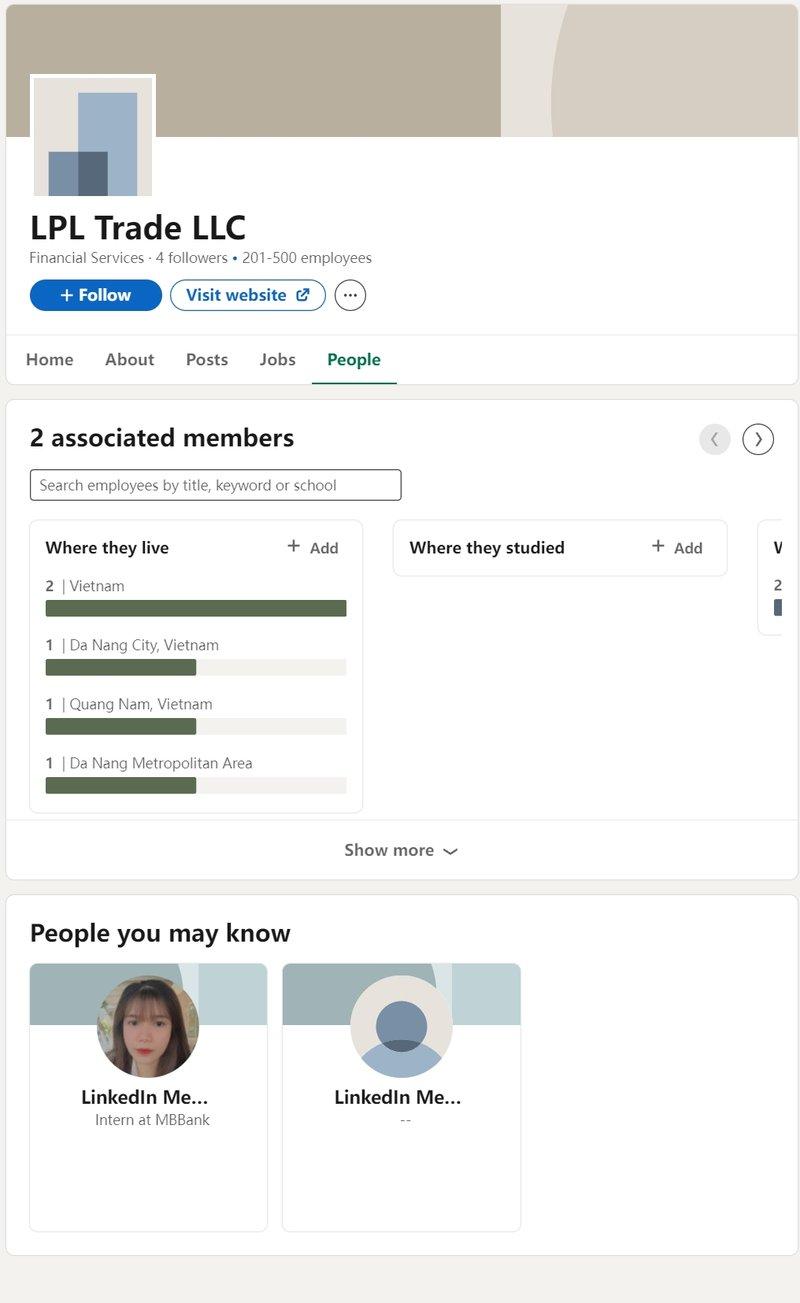Screen dimensions: 800x1303
Task: Click the 2 associated members heading
Action: click(x=162, y=438)
